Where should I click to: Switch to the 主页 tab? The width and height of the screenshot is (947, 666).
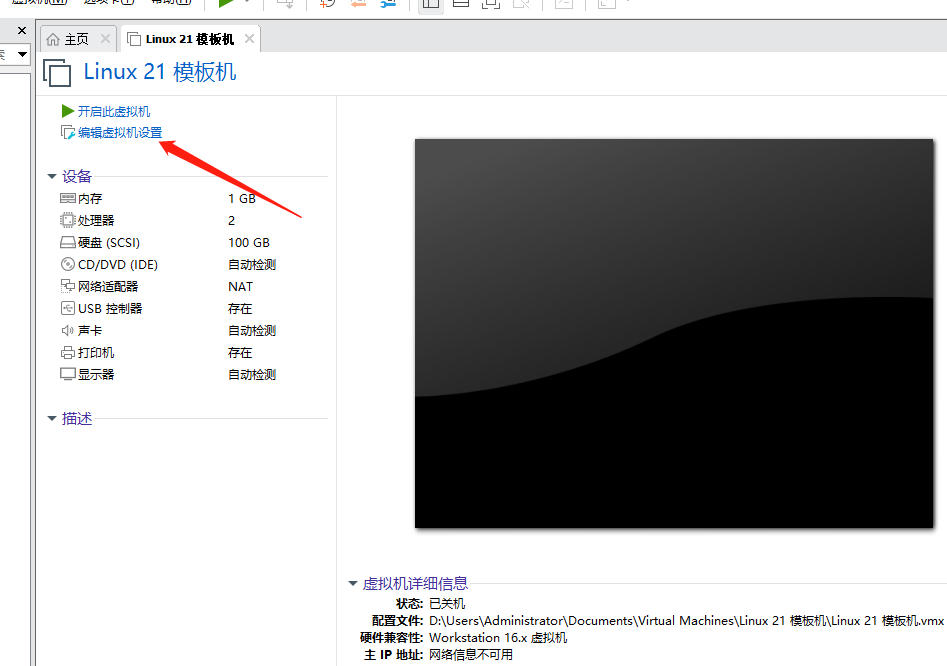tap(77, 39)
